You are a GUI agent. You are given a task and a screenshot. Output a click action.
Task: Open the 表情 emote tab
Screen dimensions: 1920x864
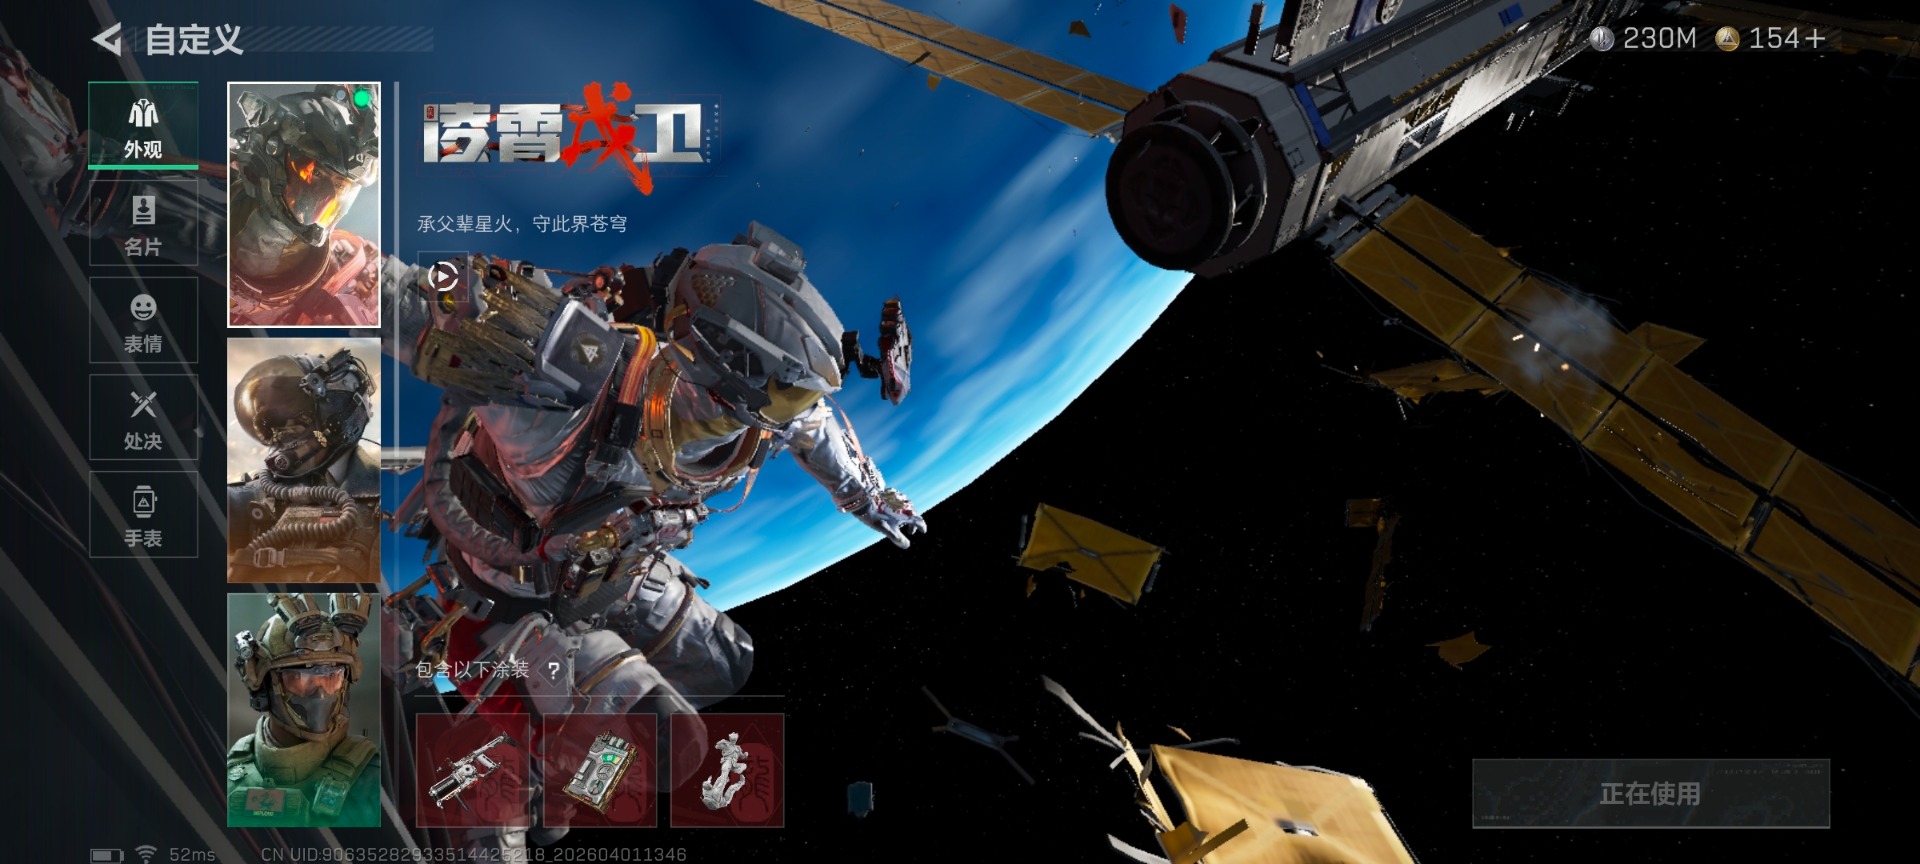coord(143,320)
